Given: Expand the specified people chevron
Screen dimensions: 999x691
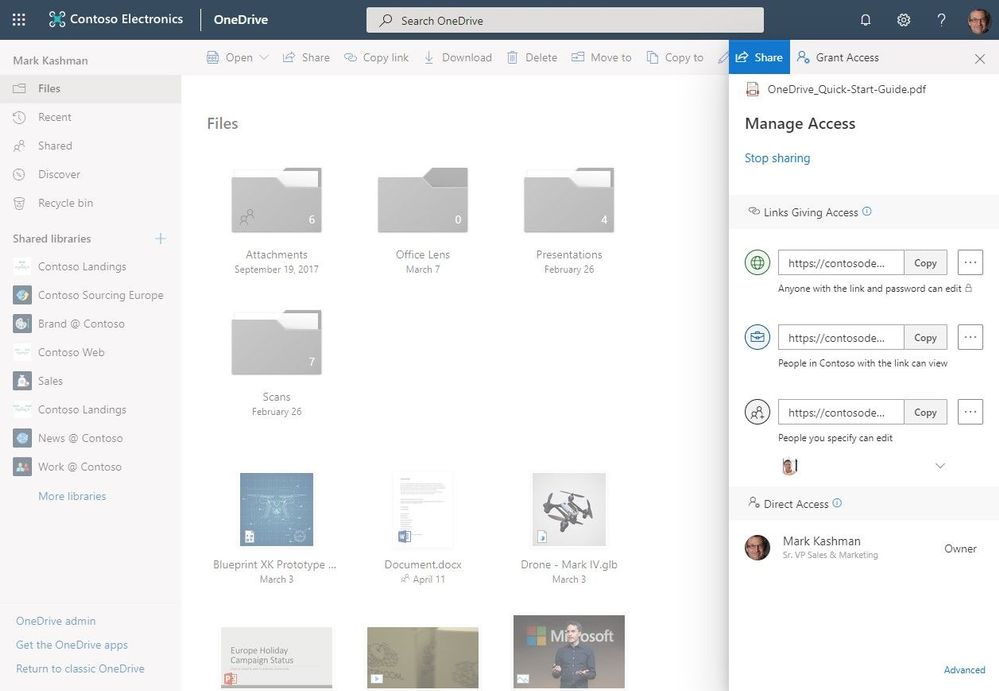Looking at the screenshot, I should 940,466.
